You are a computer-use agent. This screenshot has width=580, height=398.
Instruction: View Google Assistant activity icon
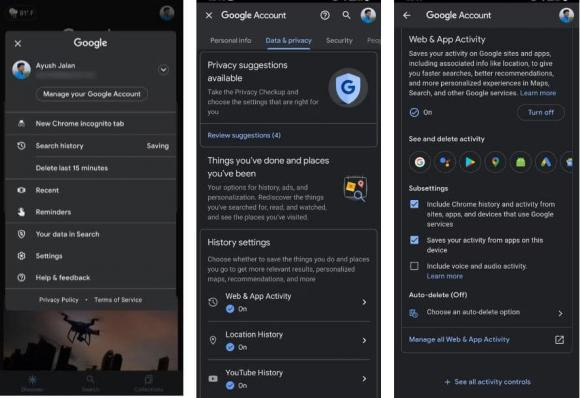click(445, 162)
